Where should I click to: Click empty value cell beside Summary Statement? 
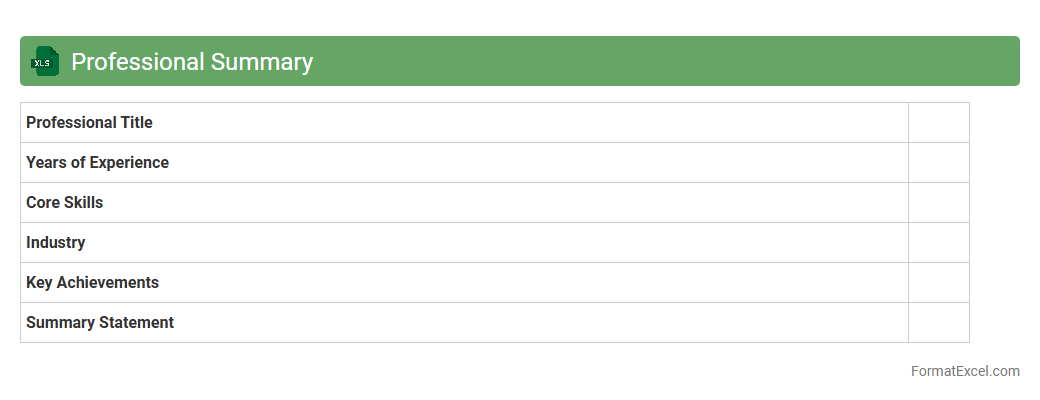tap(938, 323)
